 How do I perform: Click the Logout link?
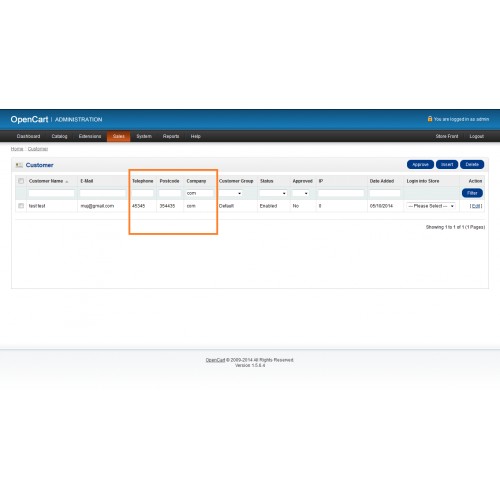click(x=476, y=136)
